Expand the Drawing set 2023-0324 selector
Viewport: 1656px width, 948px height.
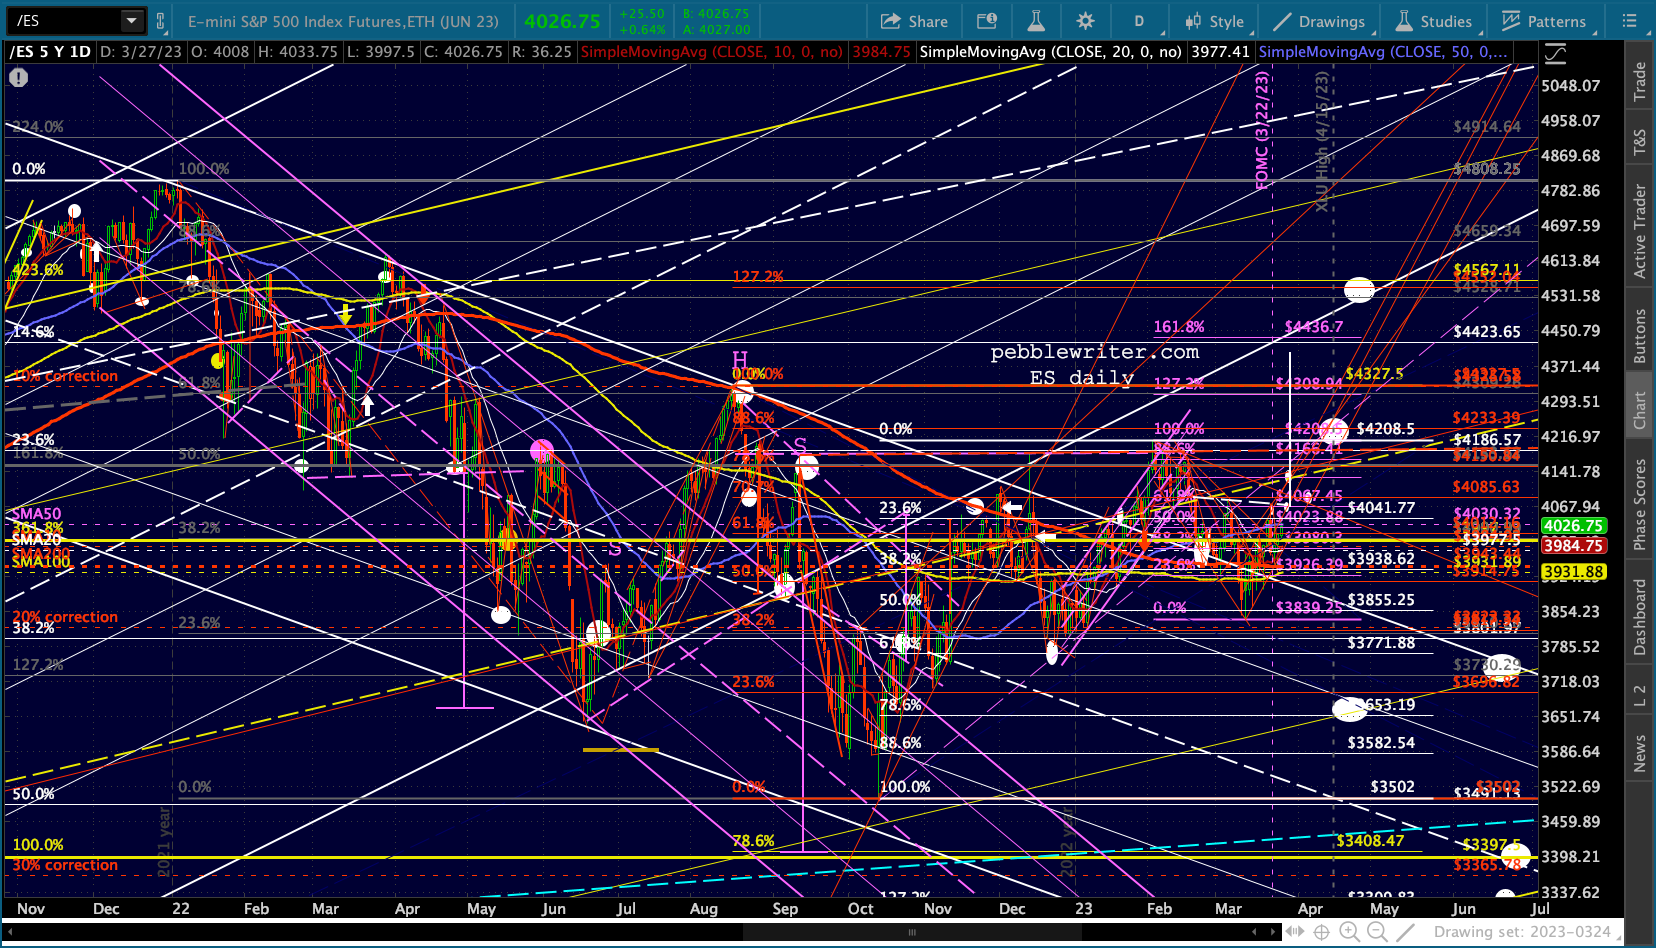[x=1522, y=932]
